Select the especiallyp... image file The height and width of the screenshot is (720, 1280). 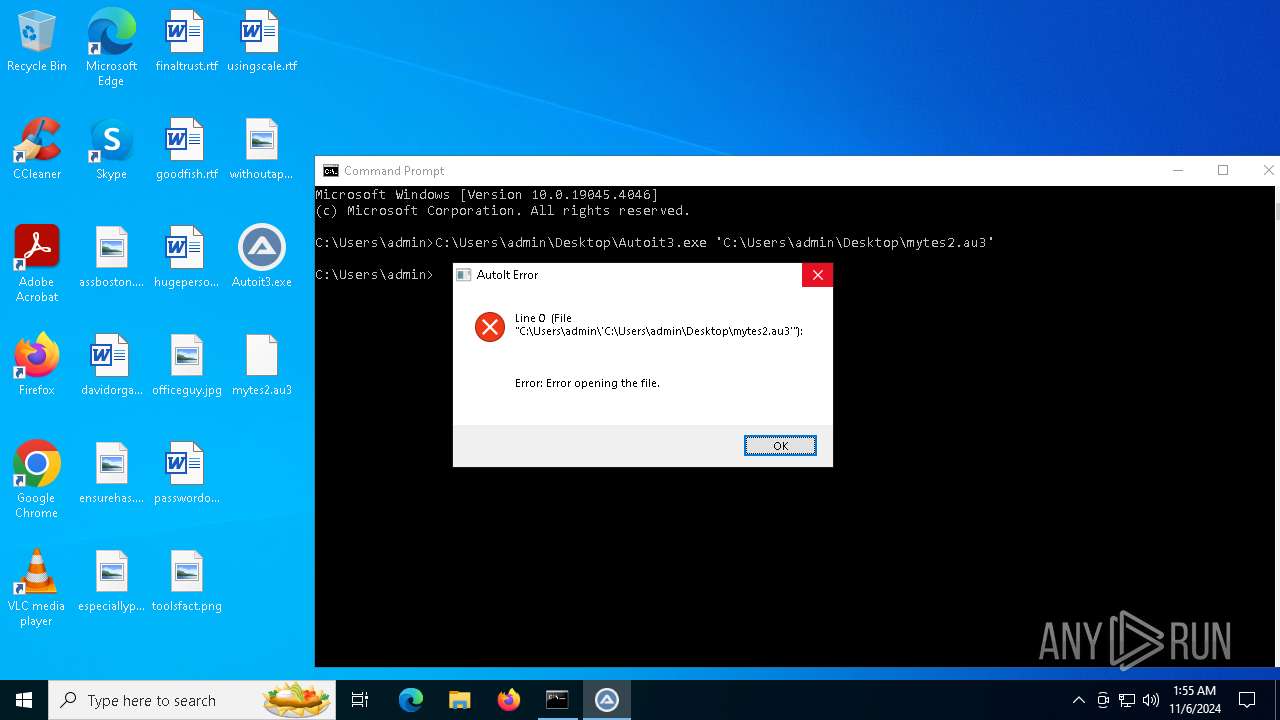(111, 581)
